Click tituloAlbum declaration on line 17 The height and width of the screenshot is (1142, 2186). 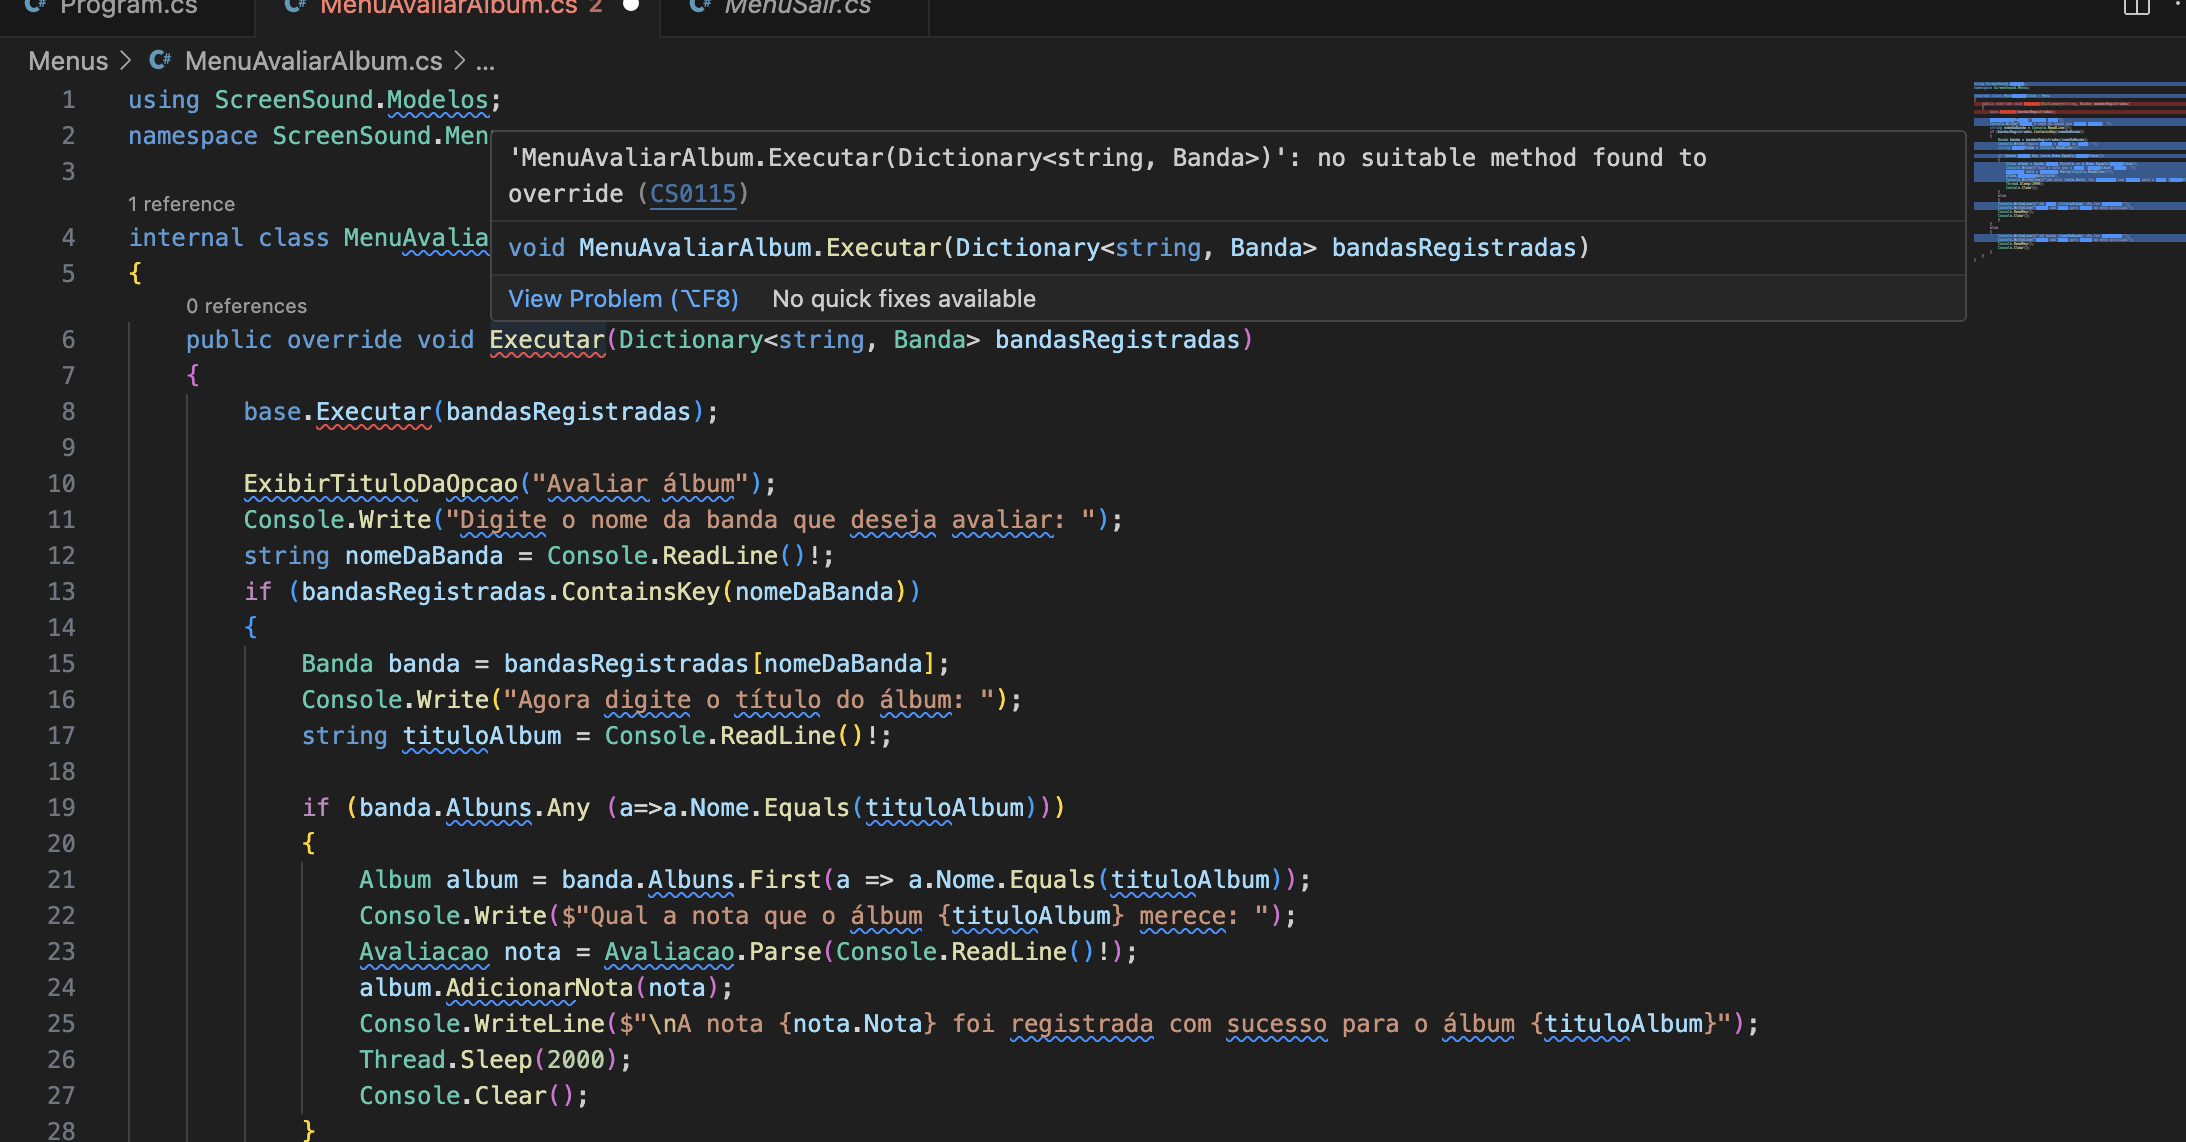pyautogui.click(x=482, y=736)
